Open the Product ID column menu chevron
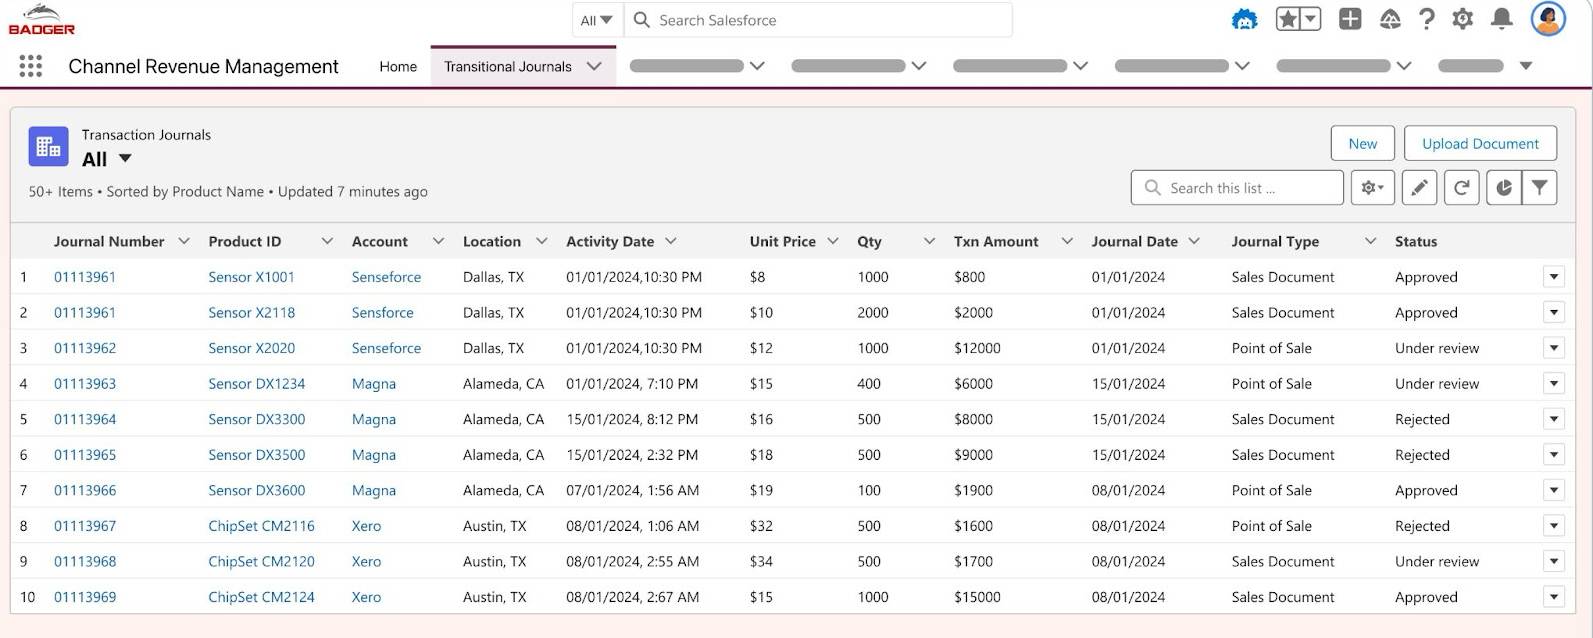This screenshot has width=1593, height=638. (327, 241)
